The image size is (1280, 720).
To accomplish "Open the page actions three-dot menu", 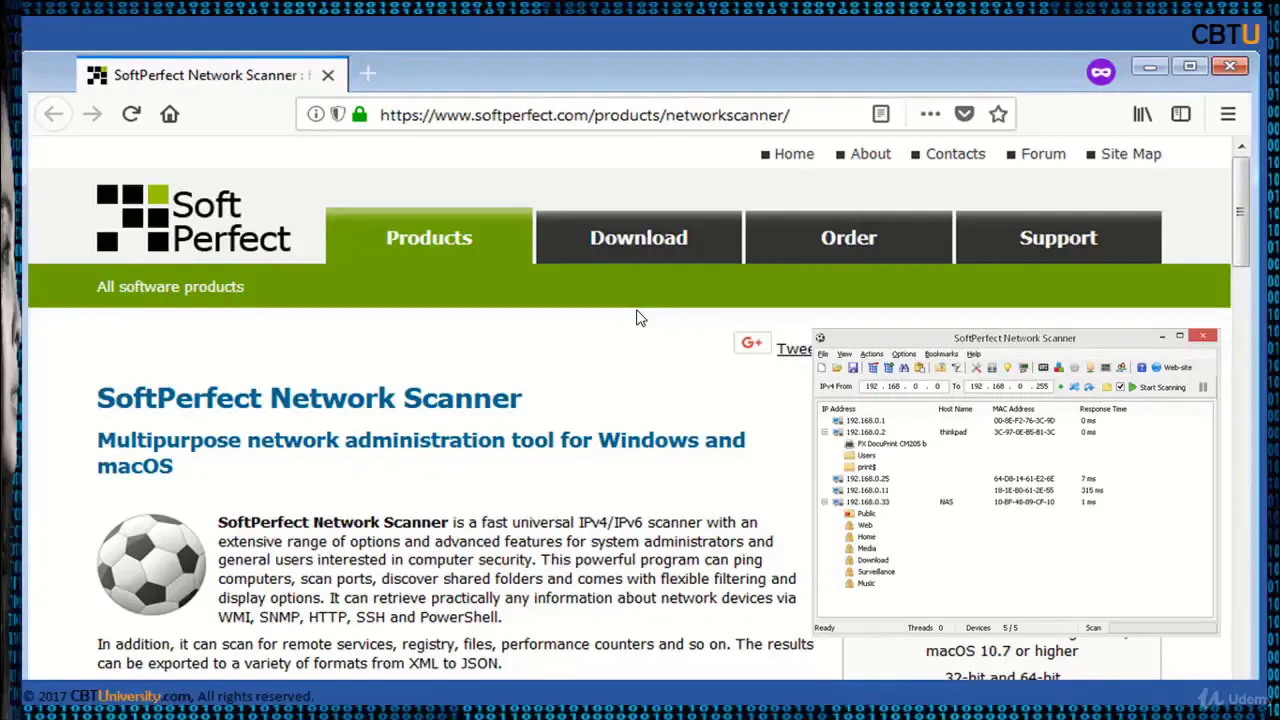I will click(930, 114).
